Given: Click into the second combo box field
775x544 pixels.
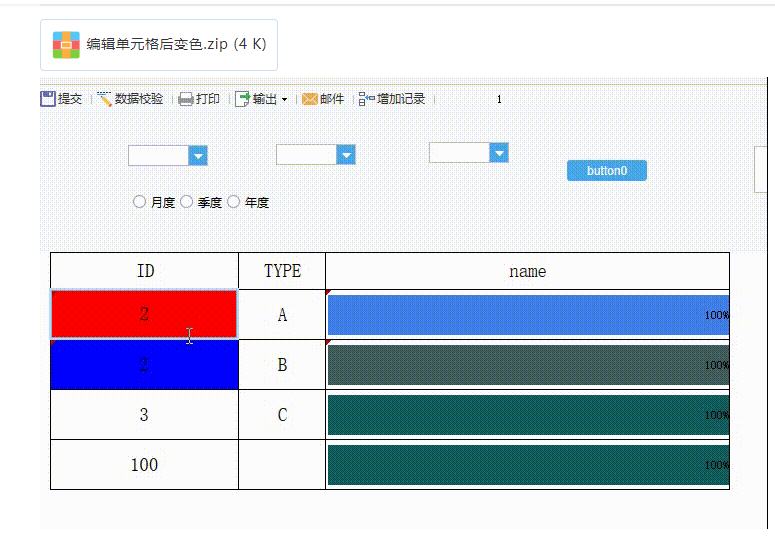Looking at the screenshot, I should pyautogui.click(x=306, y=155).
